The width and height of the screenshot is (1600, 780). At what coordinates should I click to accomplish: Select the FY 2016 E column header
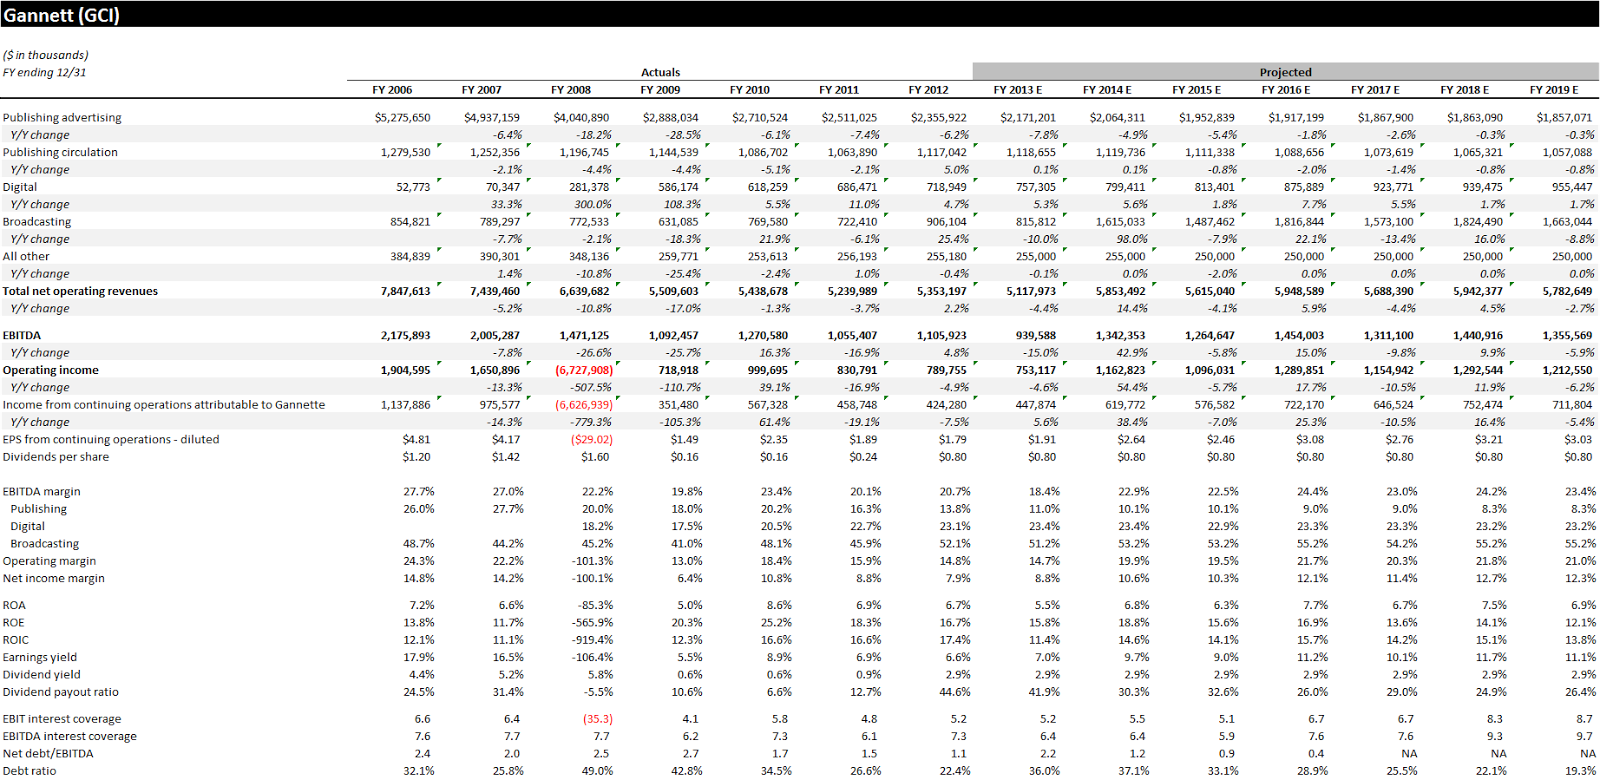click(x=1285, y=90)
